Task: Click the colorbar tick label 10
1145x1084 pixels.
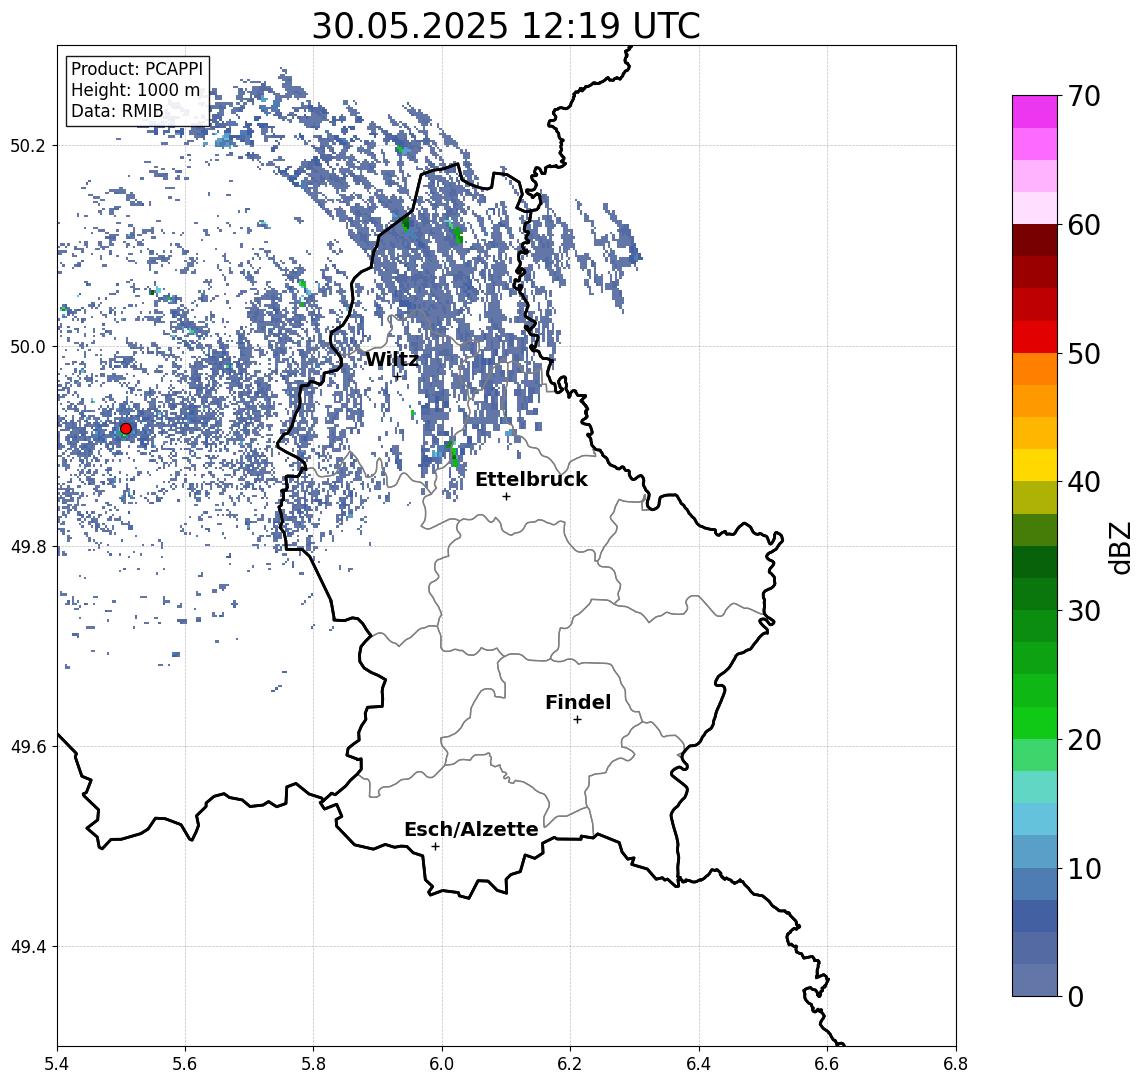Action: pos(1084,869)
